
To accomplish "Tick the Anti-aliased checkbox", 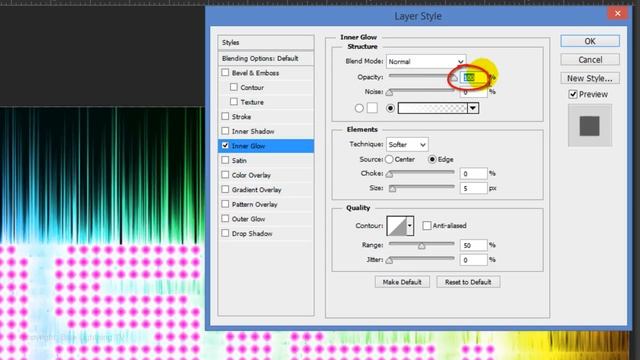I will coord(427,225).
